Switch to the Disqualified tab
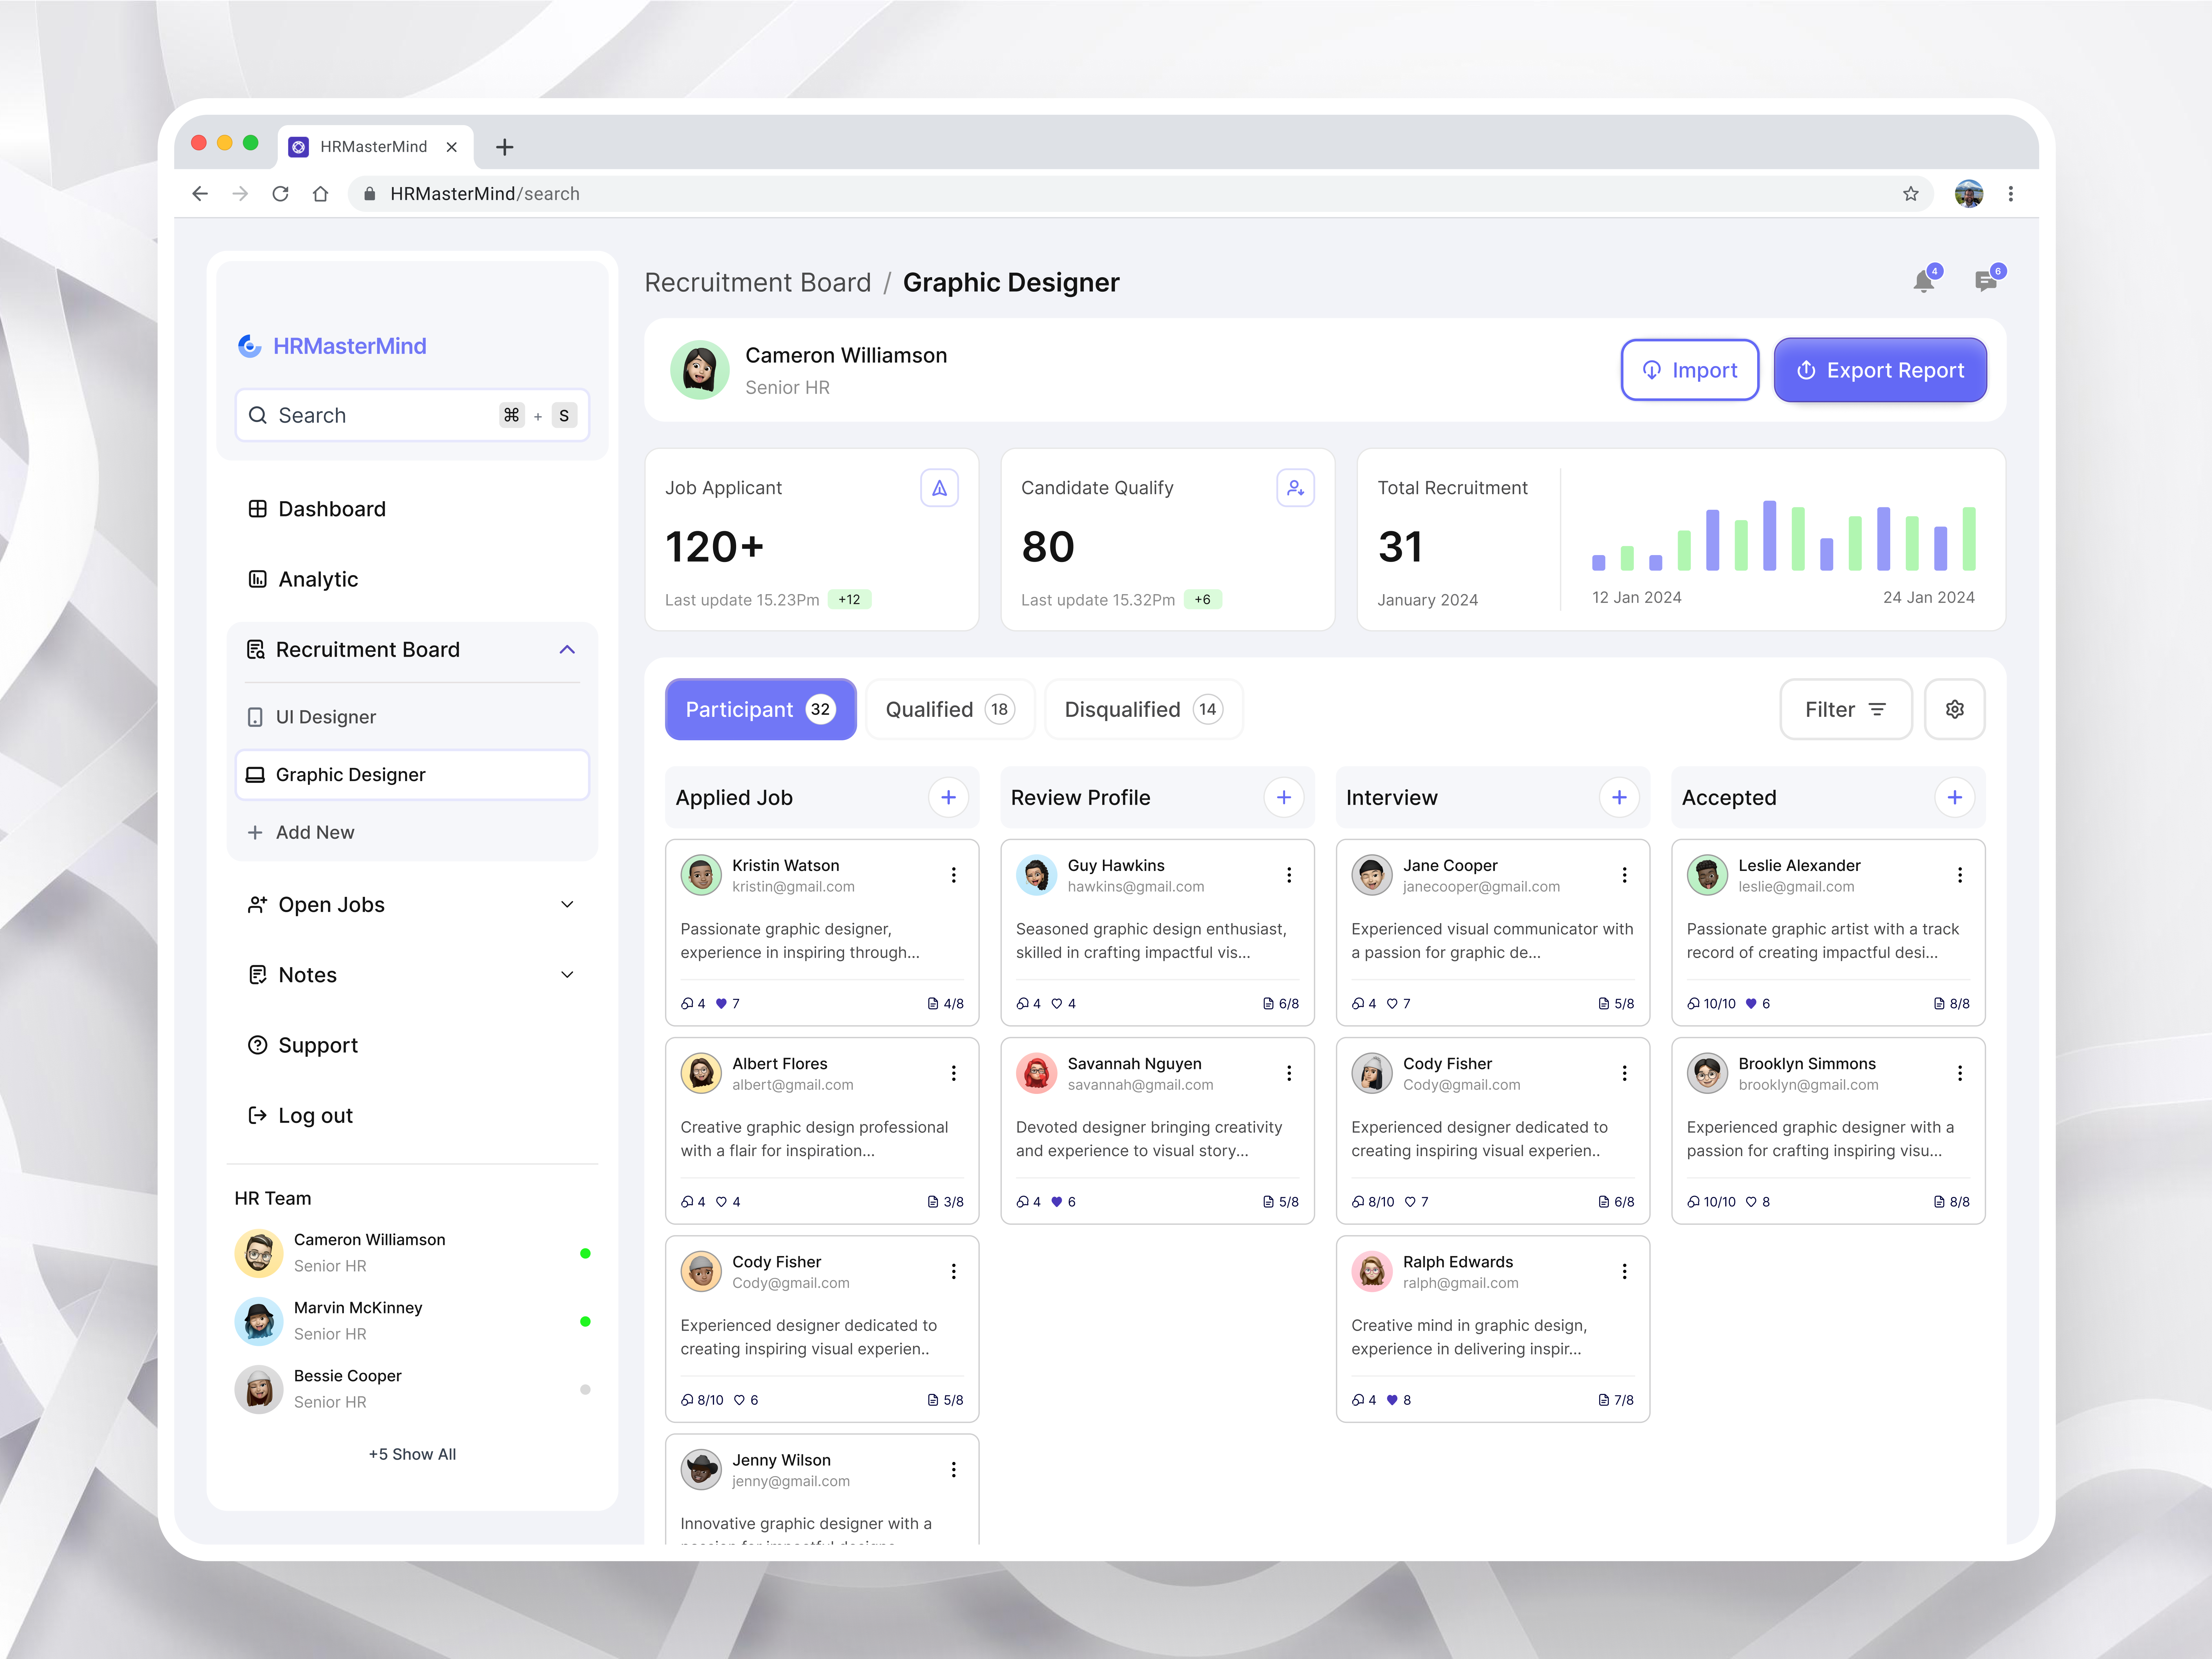The width and height of the screenshot is (2212, 1659). 1143,709
